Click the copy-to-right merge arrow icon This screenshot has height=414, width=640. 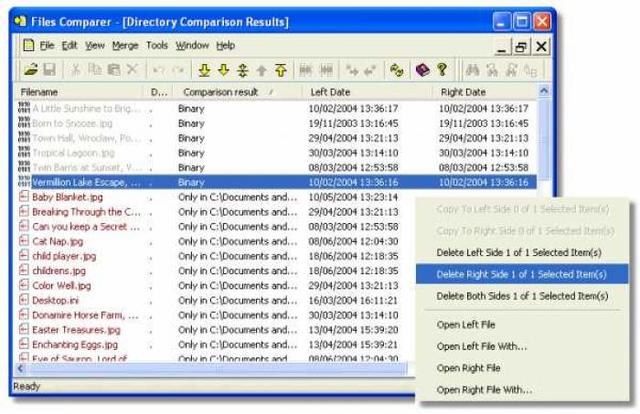coord(352,70)
